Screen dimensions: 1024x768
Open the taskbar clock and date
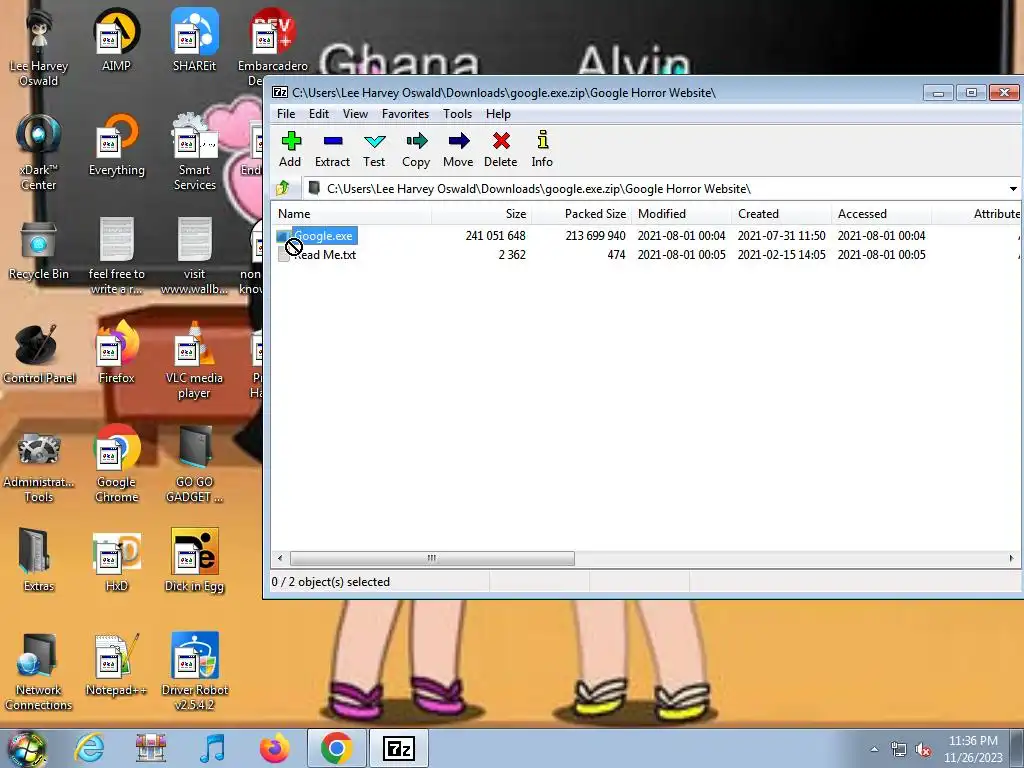click(973, 749)
